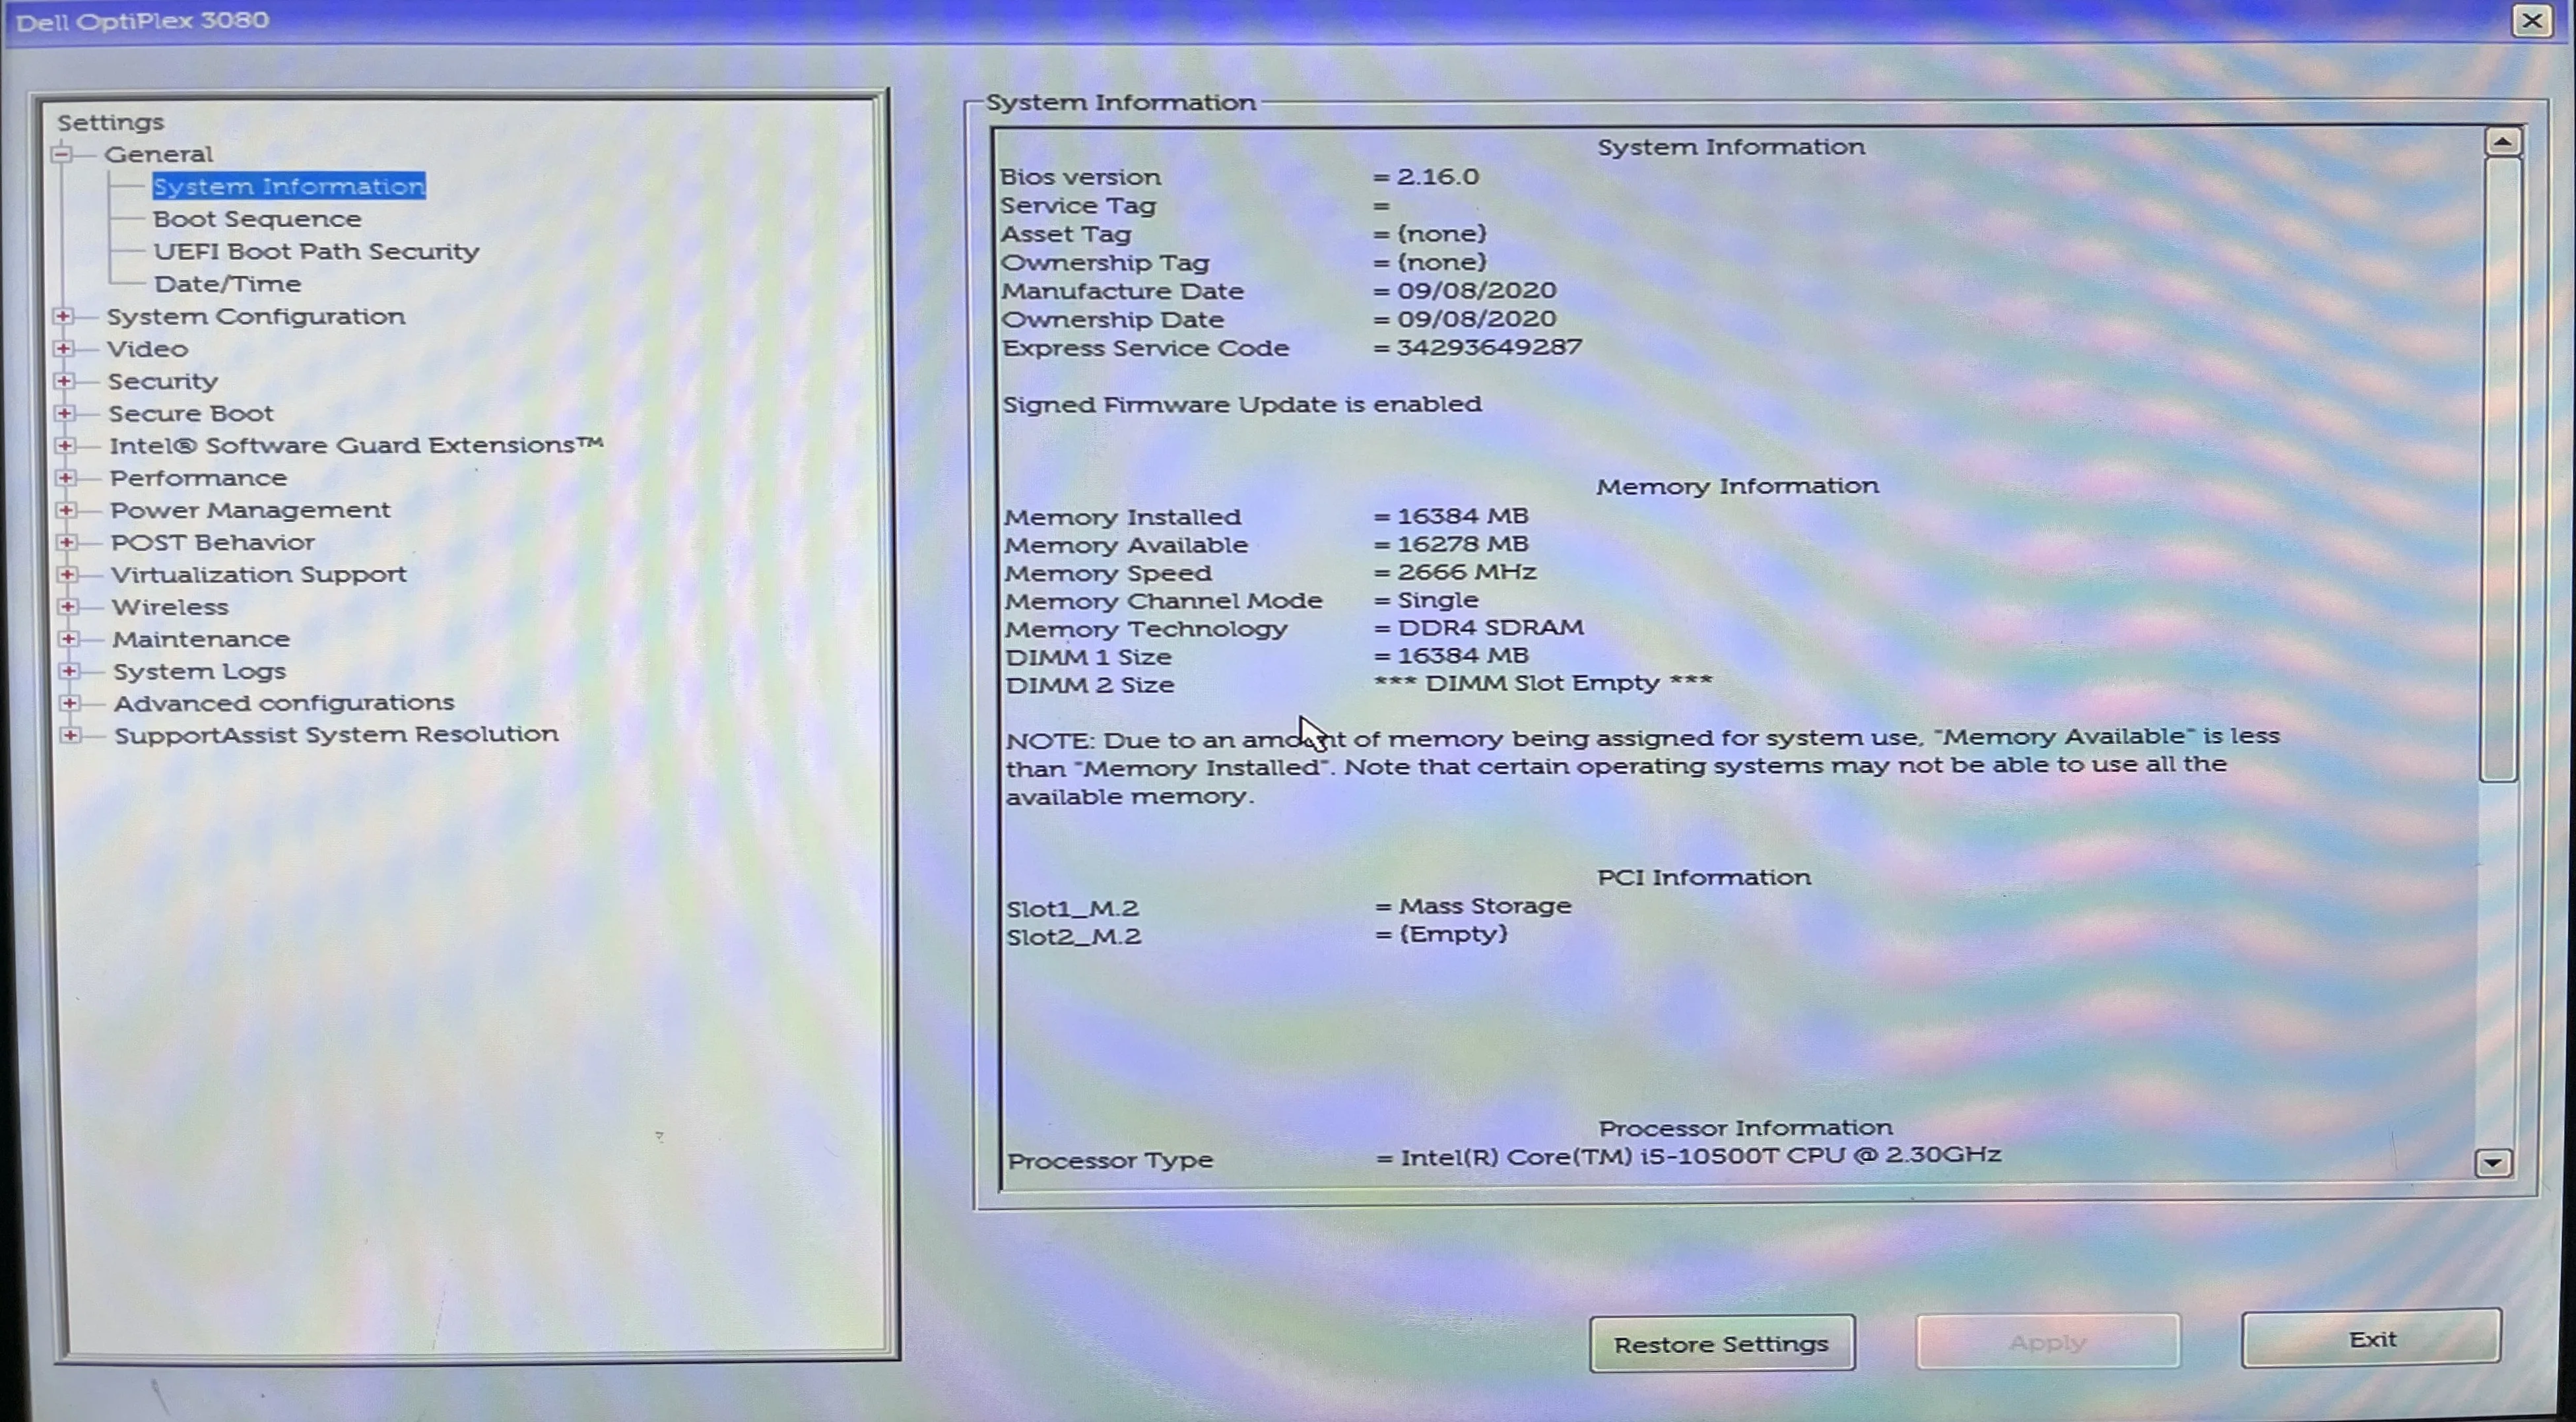Click Slot1_M.2 Mass Storage value
This screenshot has height=1422, width=2576.
[x=1484, y=906]
